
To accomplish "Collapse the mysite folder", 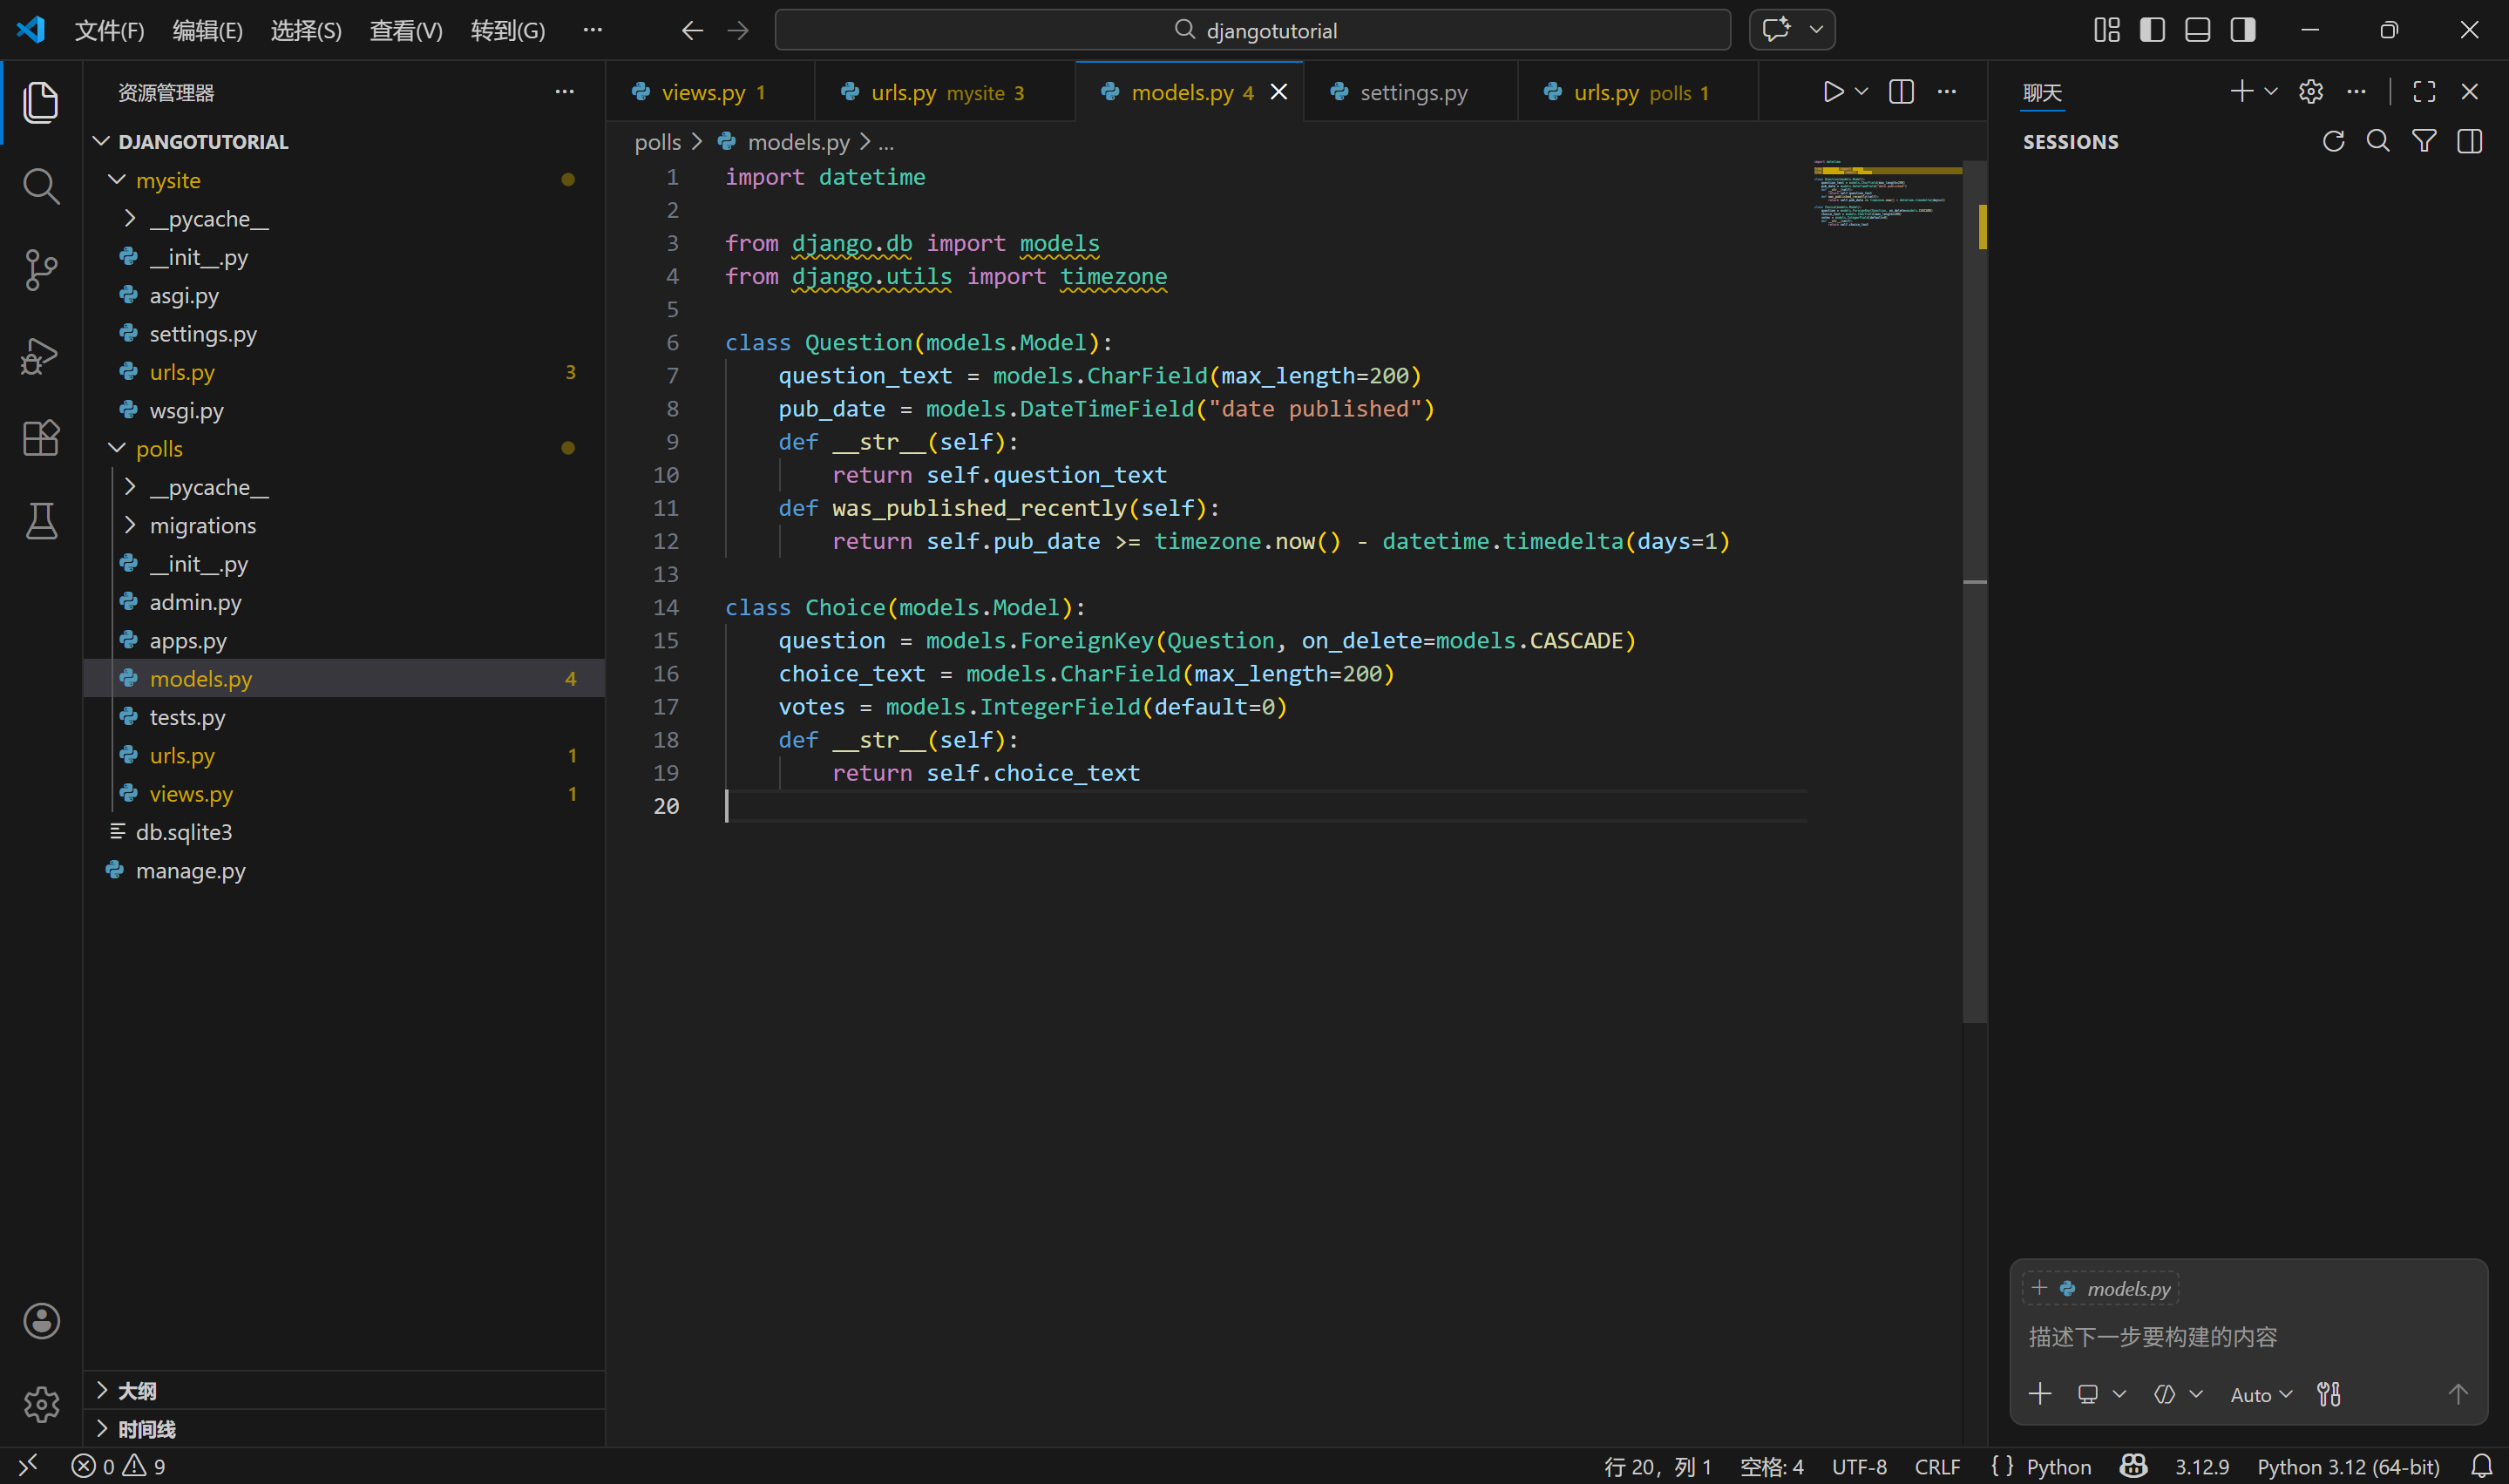I will point(117,180).
